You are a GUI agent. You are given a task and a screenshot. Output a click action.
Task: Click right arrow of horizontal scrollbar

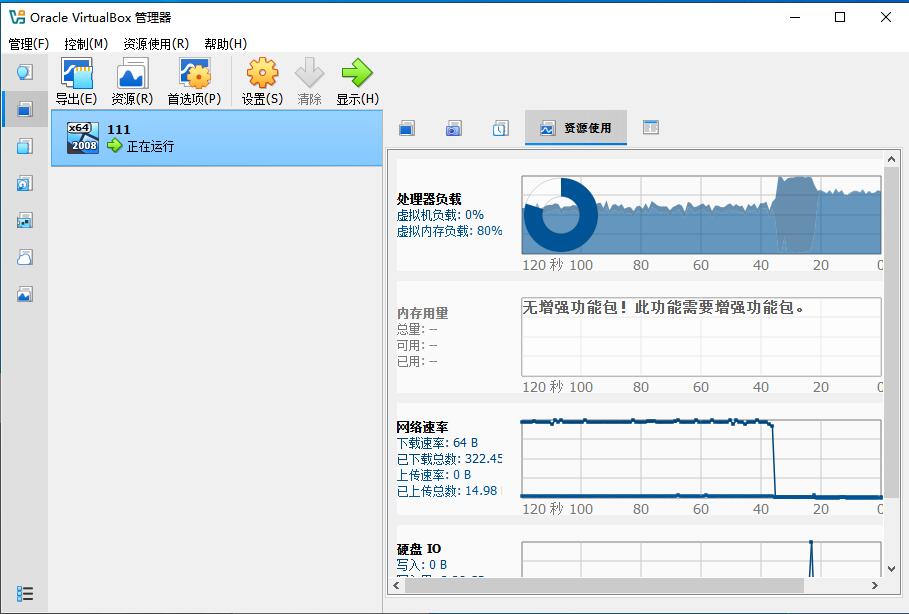point(875,586)
